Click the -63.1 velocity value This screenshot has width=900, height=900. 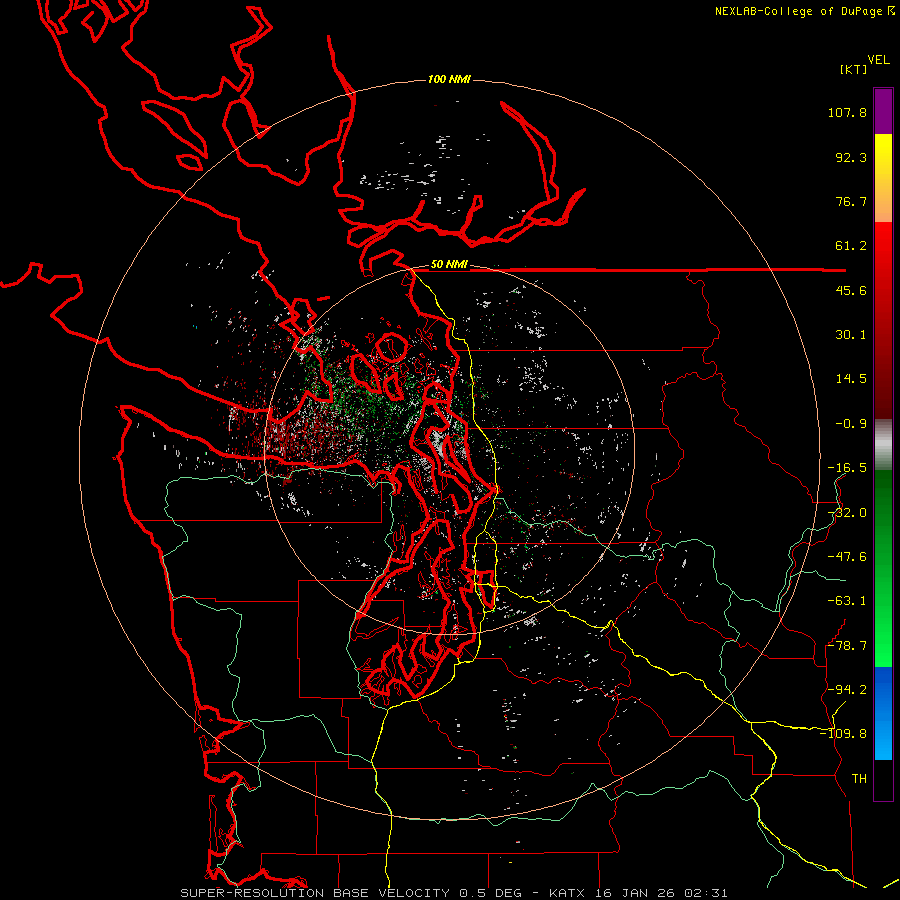coord(847,601)
